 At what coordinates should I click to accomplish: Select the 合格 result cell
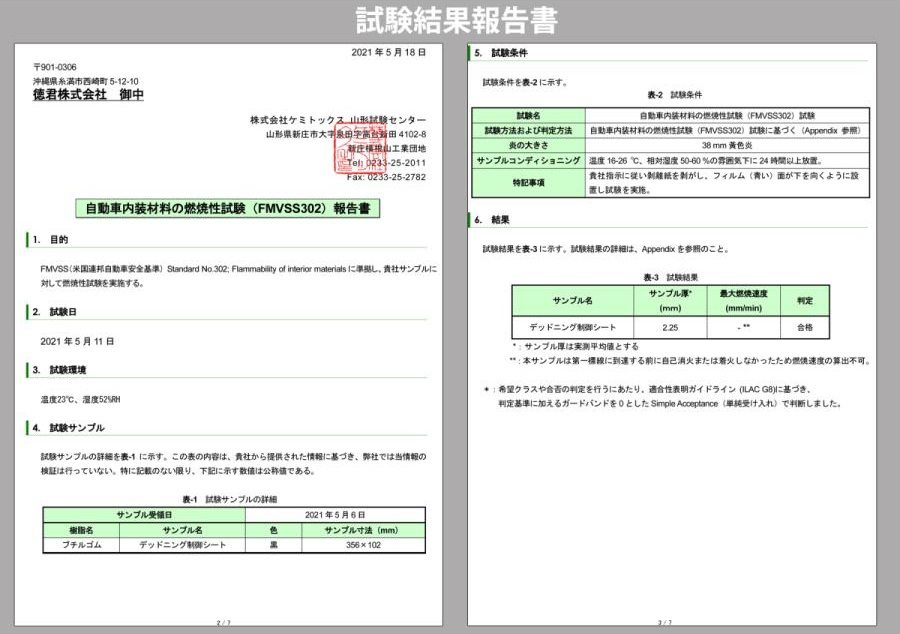click(804, 327)
